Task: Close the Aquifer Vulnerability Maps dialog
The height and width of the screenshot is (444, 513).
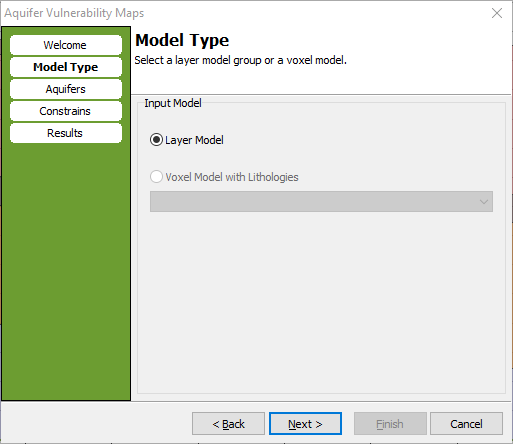Action: pyautogui.click(x=497, y=13)
